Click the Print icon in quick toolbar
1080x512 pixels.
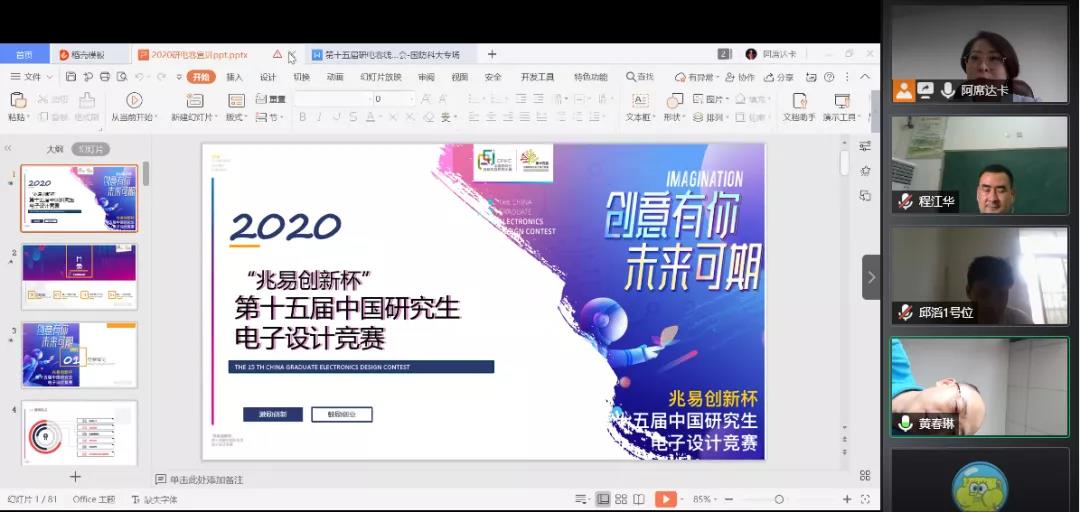(x=105, y=76)
